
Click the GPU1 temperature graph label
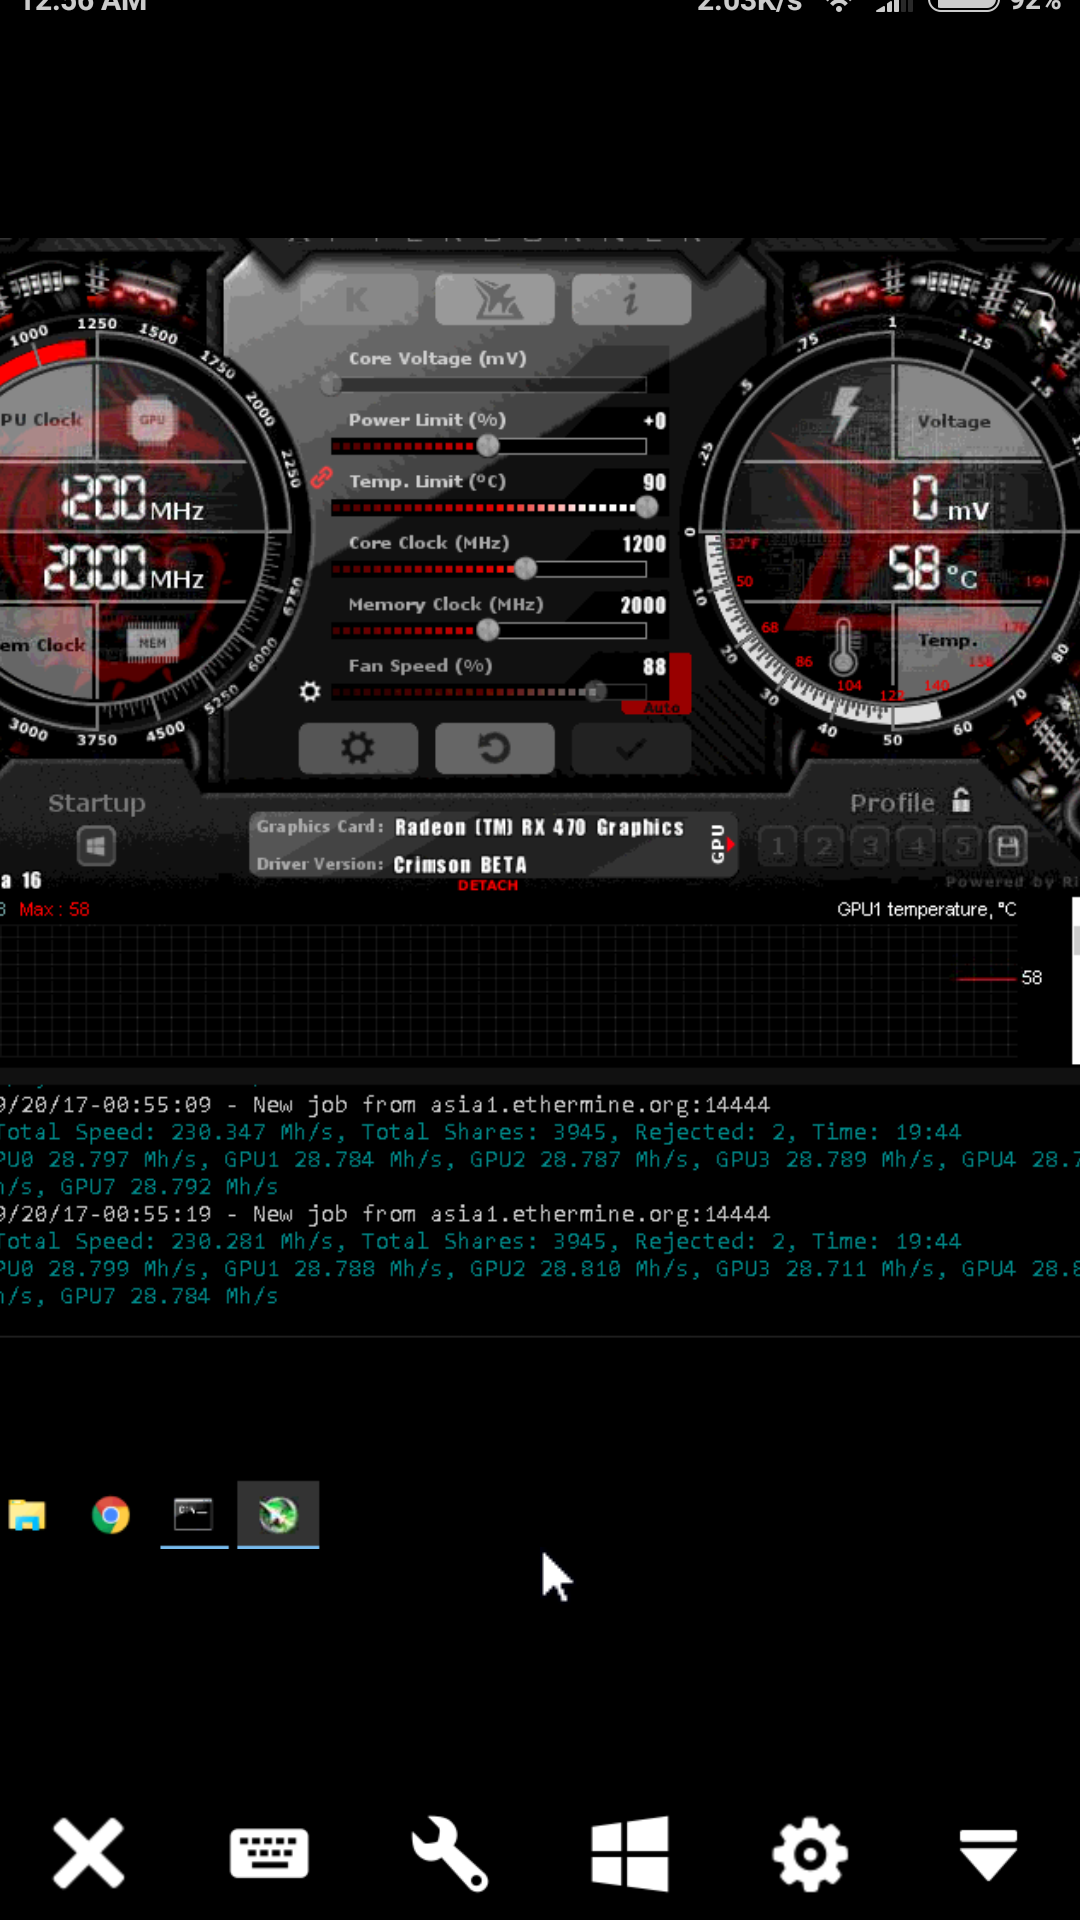point(926,909)
